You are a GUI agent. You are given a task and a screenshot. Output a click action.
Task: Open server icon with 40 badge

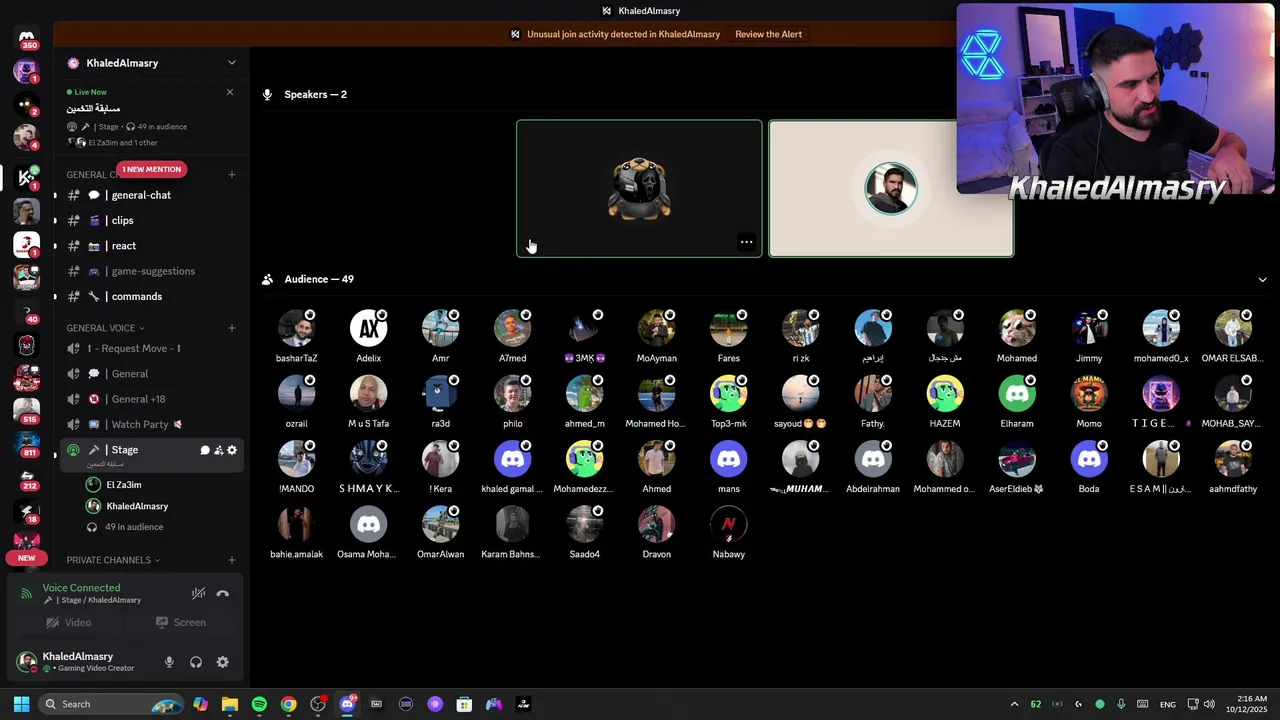(27, 312)
